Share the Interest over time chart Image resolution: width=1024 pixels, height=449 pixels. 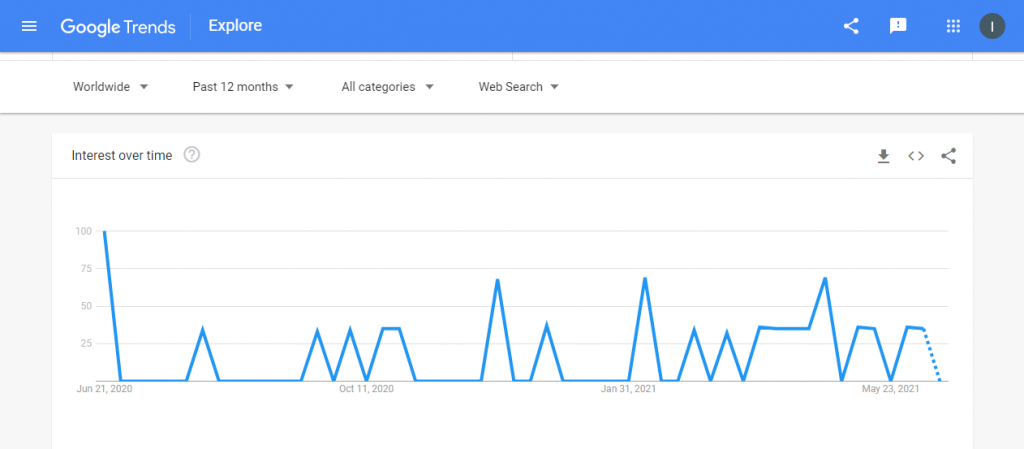point(948,156)
